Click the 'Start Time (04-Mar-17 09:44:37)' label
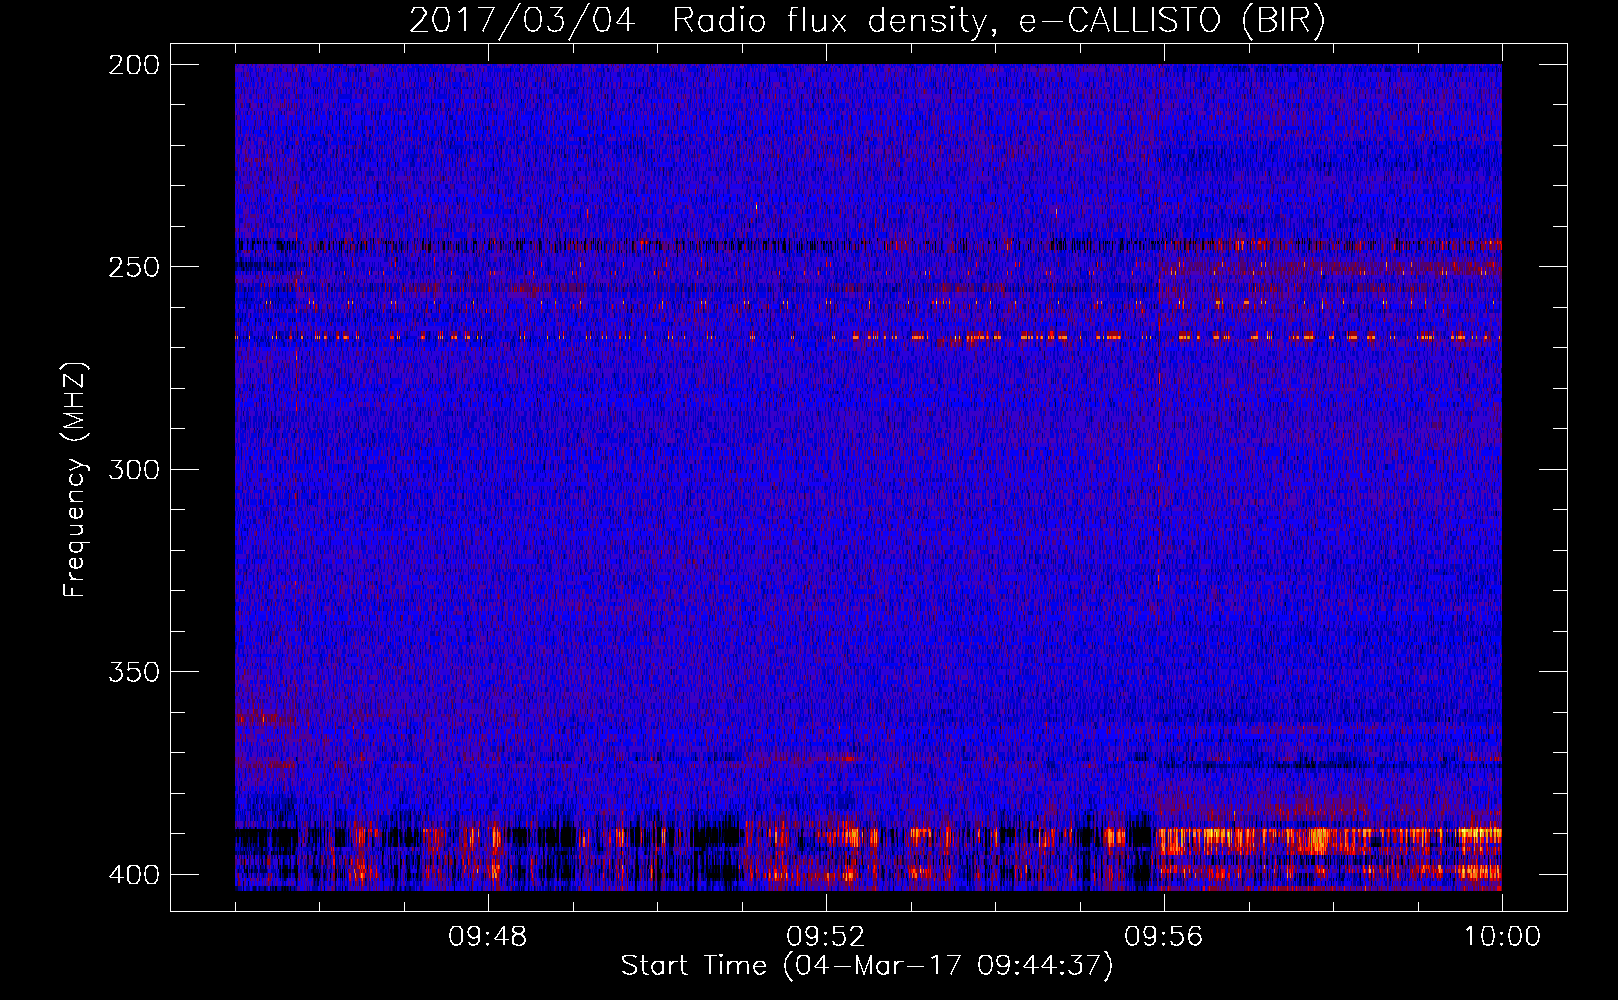Screen dimensions: 1618x1000 867,965
